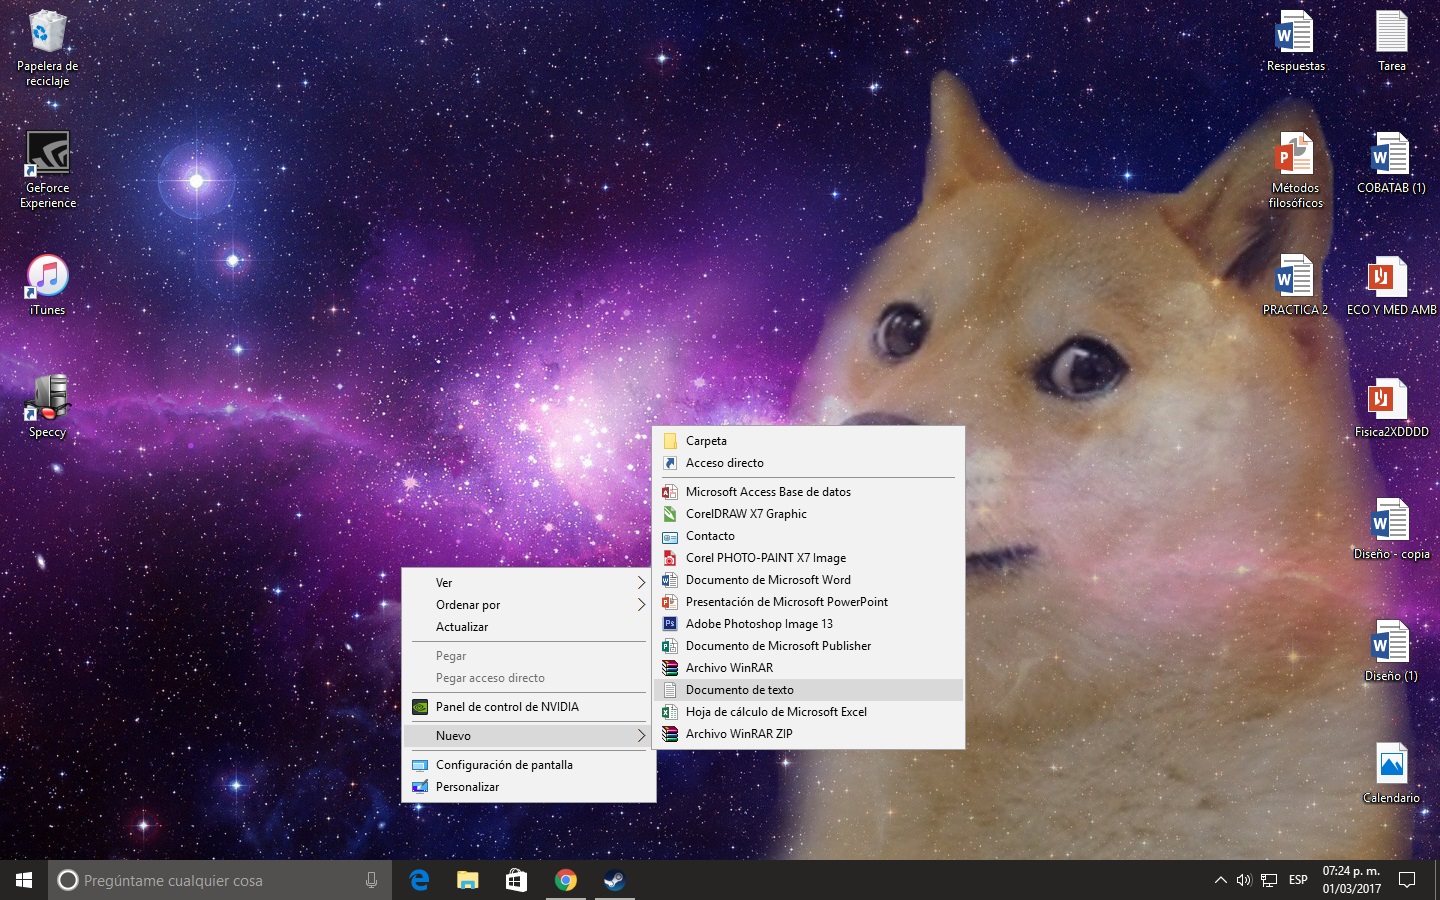Viewport: 1440px width, 900px height.
Task: Create a new CorelDRAW X7 Graphic
Action: [808, 514]
